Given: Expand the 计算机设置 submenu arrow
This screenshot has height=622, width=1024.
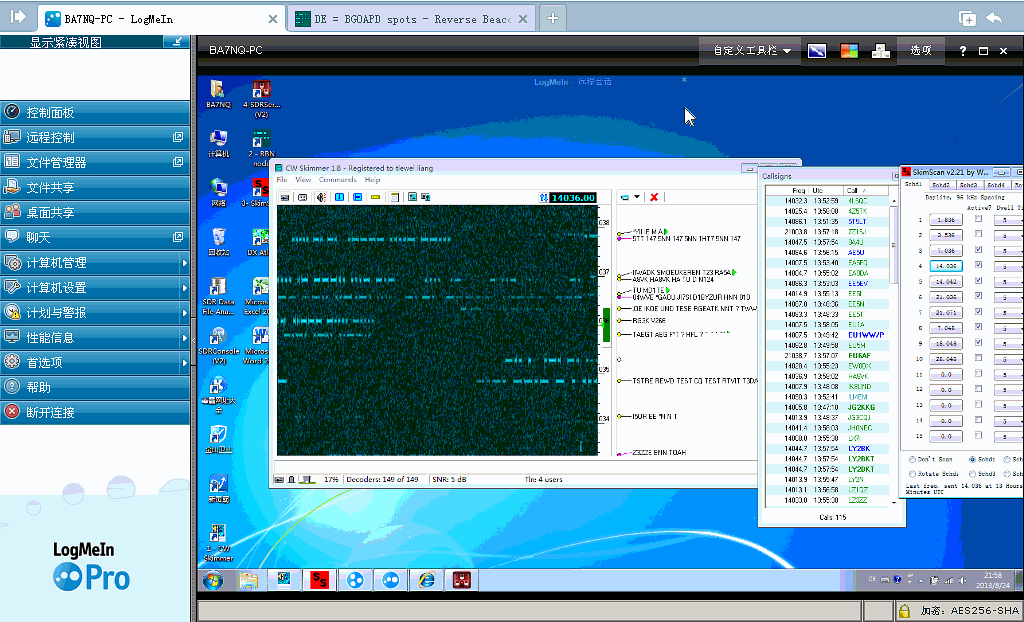Looking at the screenshot, I should [184, 287].
